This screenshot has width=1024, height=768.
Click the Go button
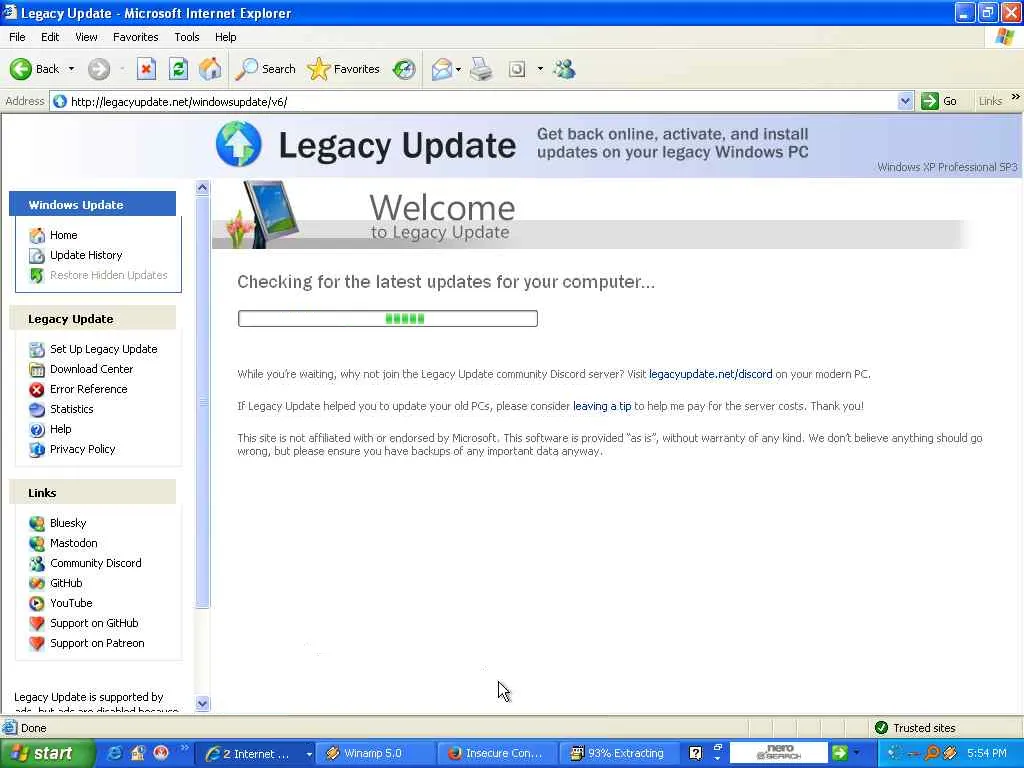click(x=939, y=101)
